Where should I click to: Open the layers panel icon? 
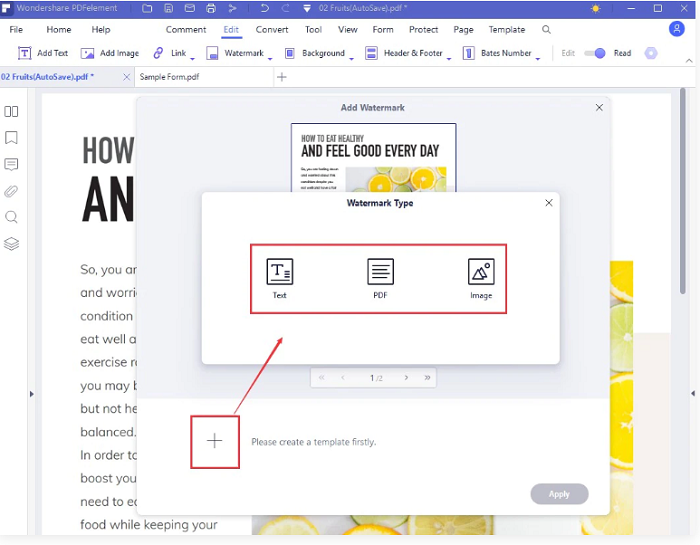pyautogui.click(x=11, y=244)
